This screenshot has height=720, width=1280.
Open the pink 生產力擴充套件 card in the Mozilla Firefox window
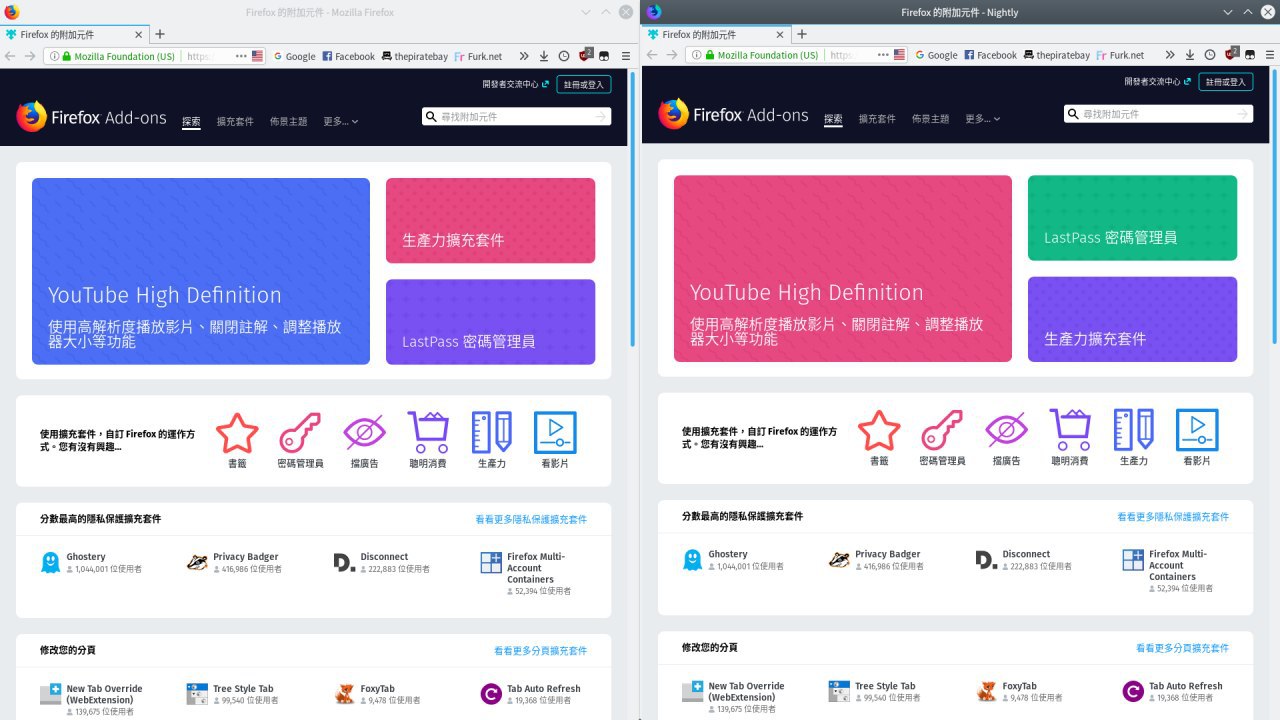click(490, 221)
